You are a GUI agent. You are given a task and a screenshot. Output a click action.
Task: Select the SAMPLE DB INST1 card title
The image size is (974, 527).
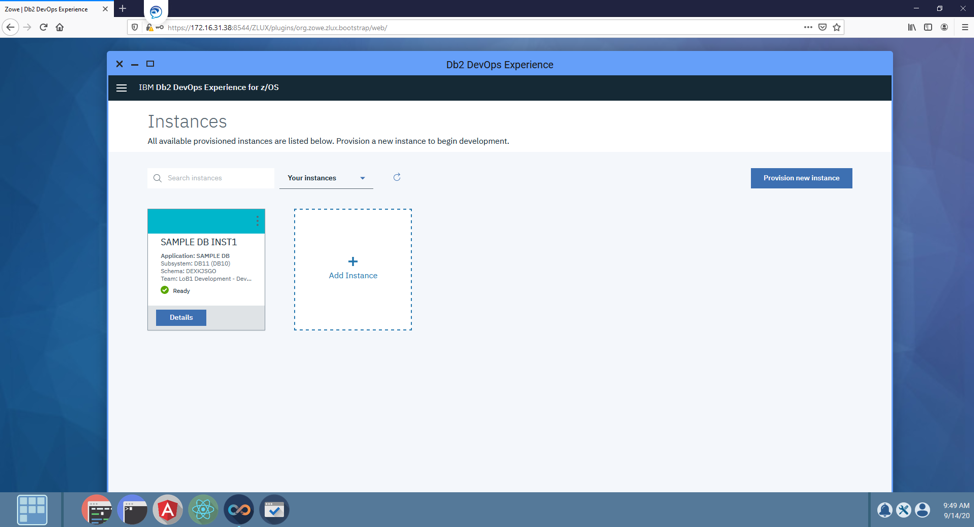click(199, 242)
